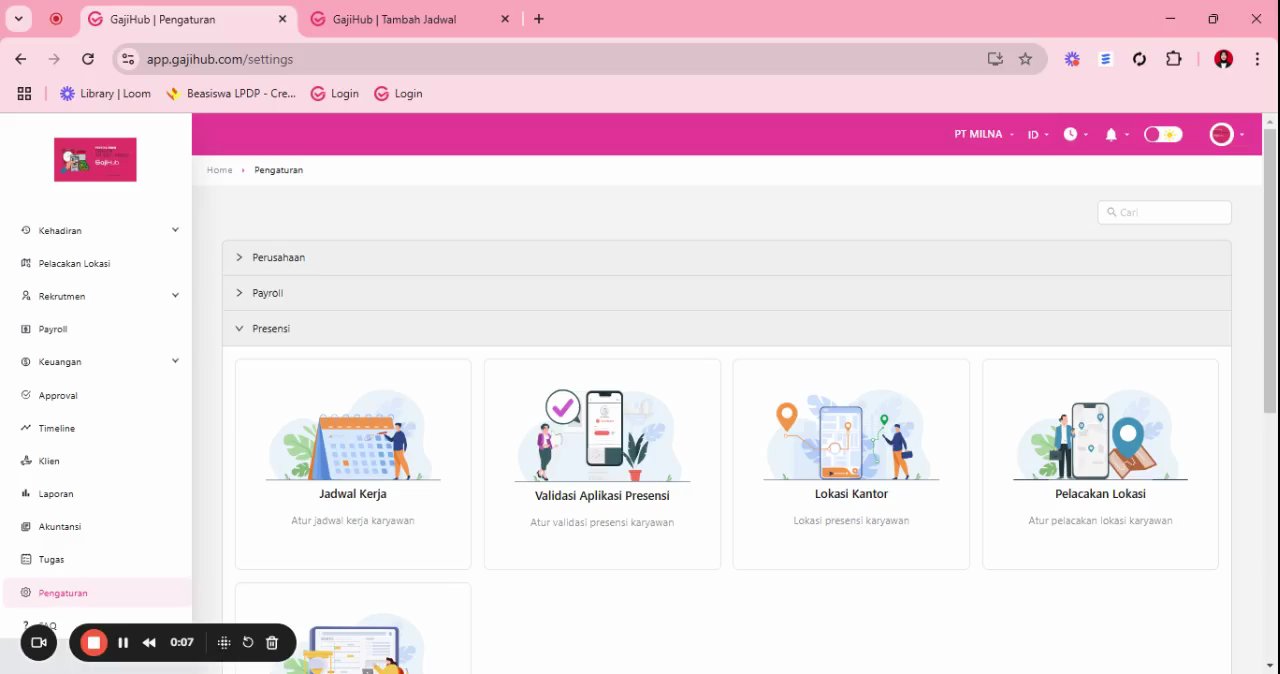Viewport: 1280px width, 674px height.
Task: Bookmark page with star icon
Action: coord(1025,59)
